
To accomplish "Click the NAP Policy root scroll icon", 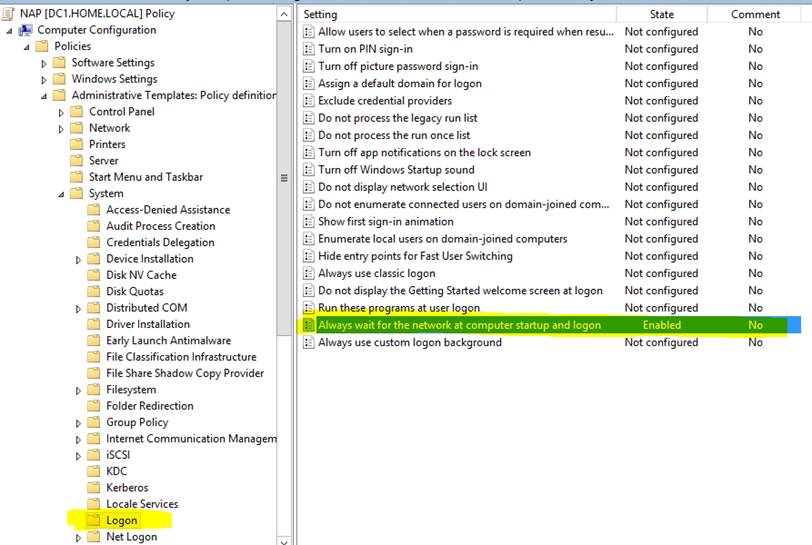I will pyautogui.click(x=8, y=14).
